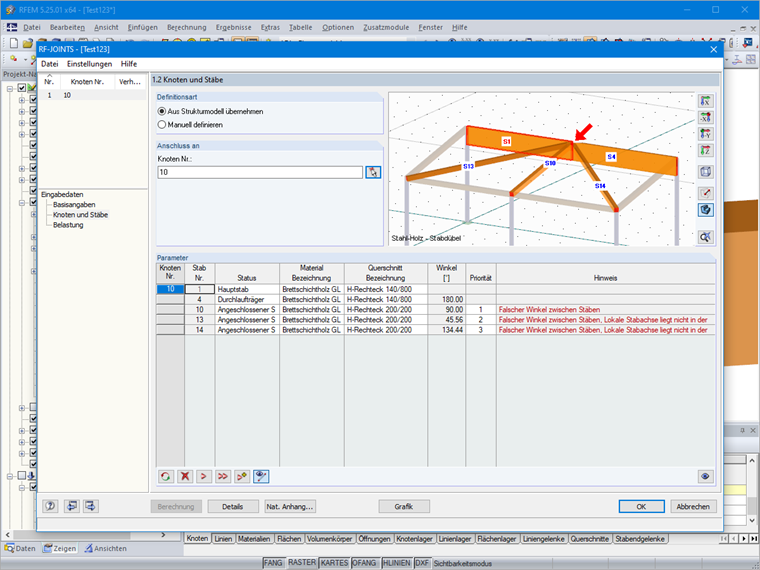Toggle HLINIEN guidelines in status bar
Viewport: 760px width, 570px height.
point(396,563)
